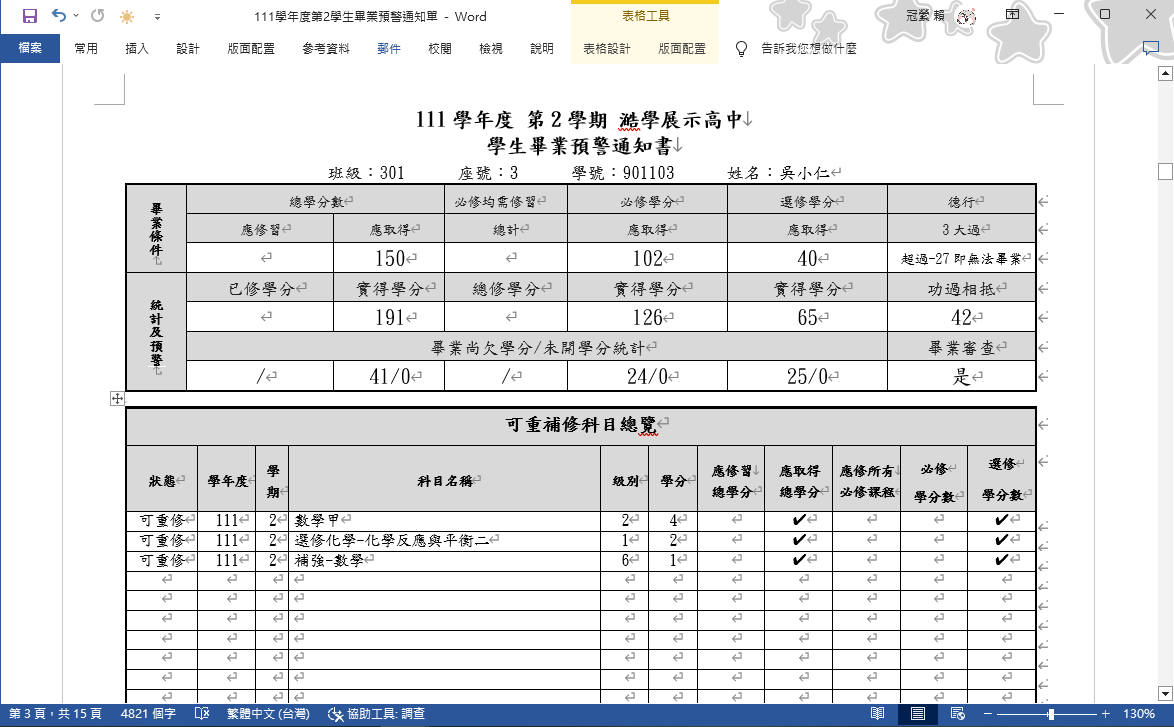Click 協助工具: 調查 status text
Screen dimensions: 1174x727
(386, 714)
